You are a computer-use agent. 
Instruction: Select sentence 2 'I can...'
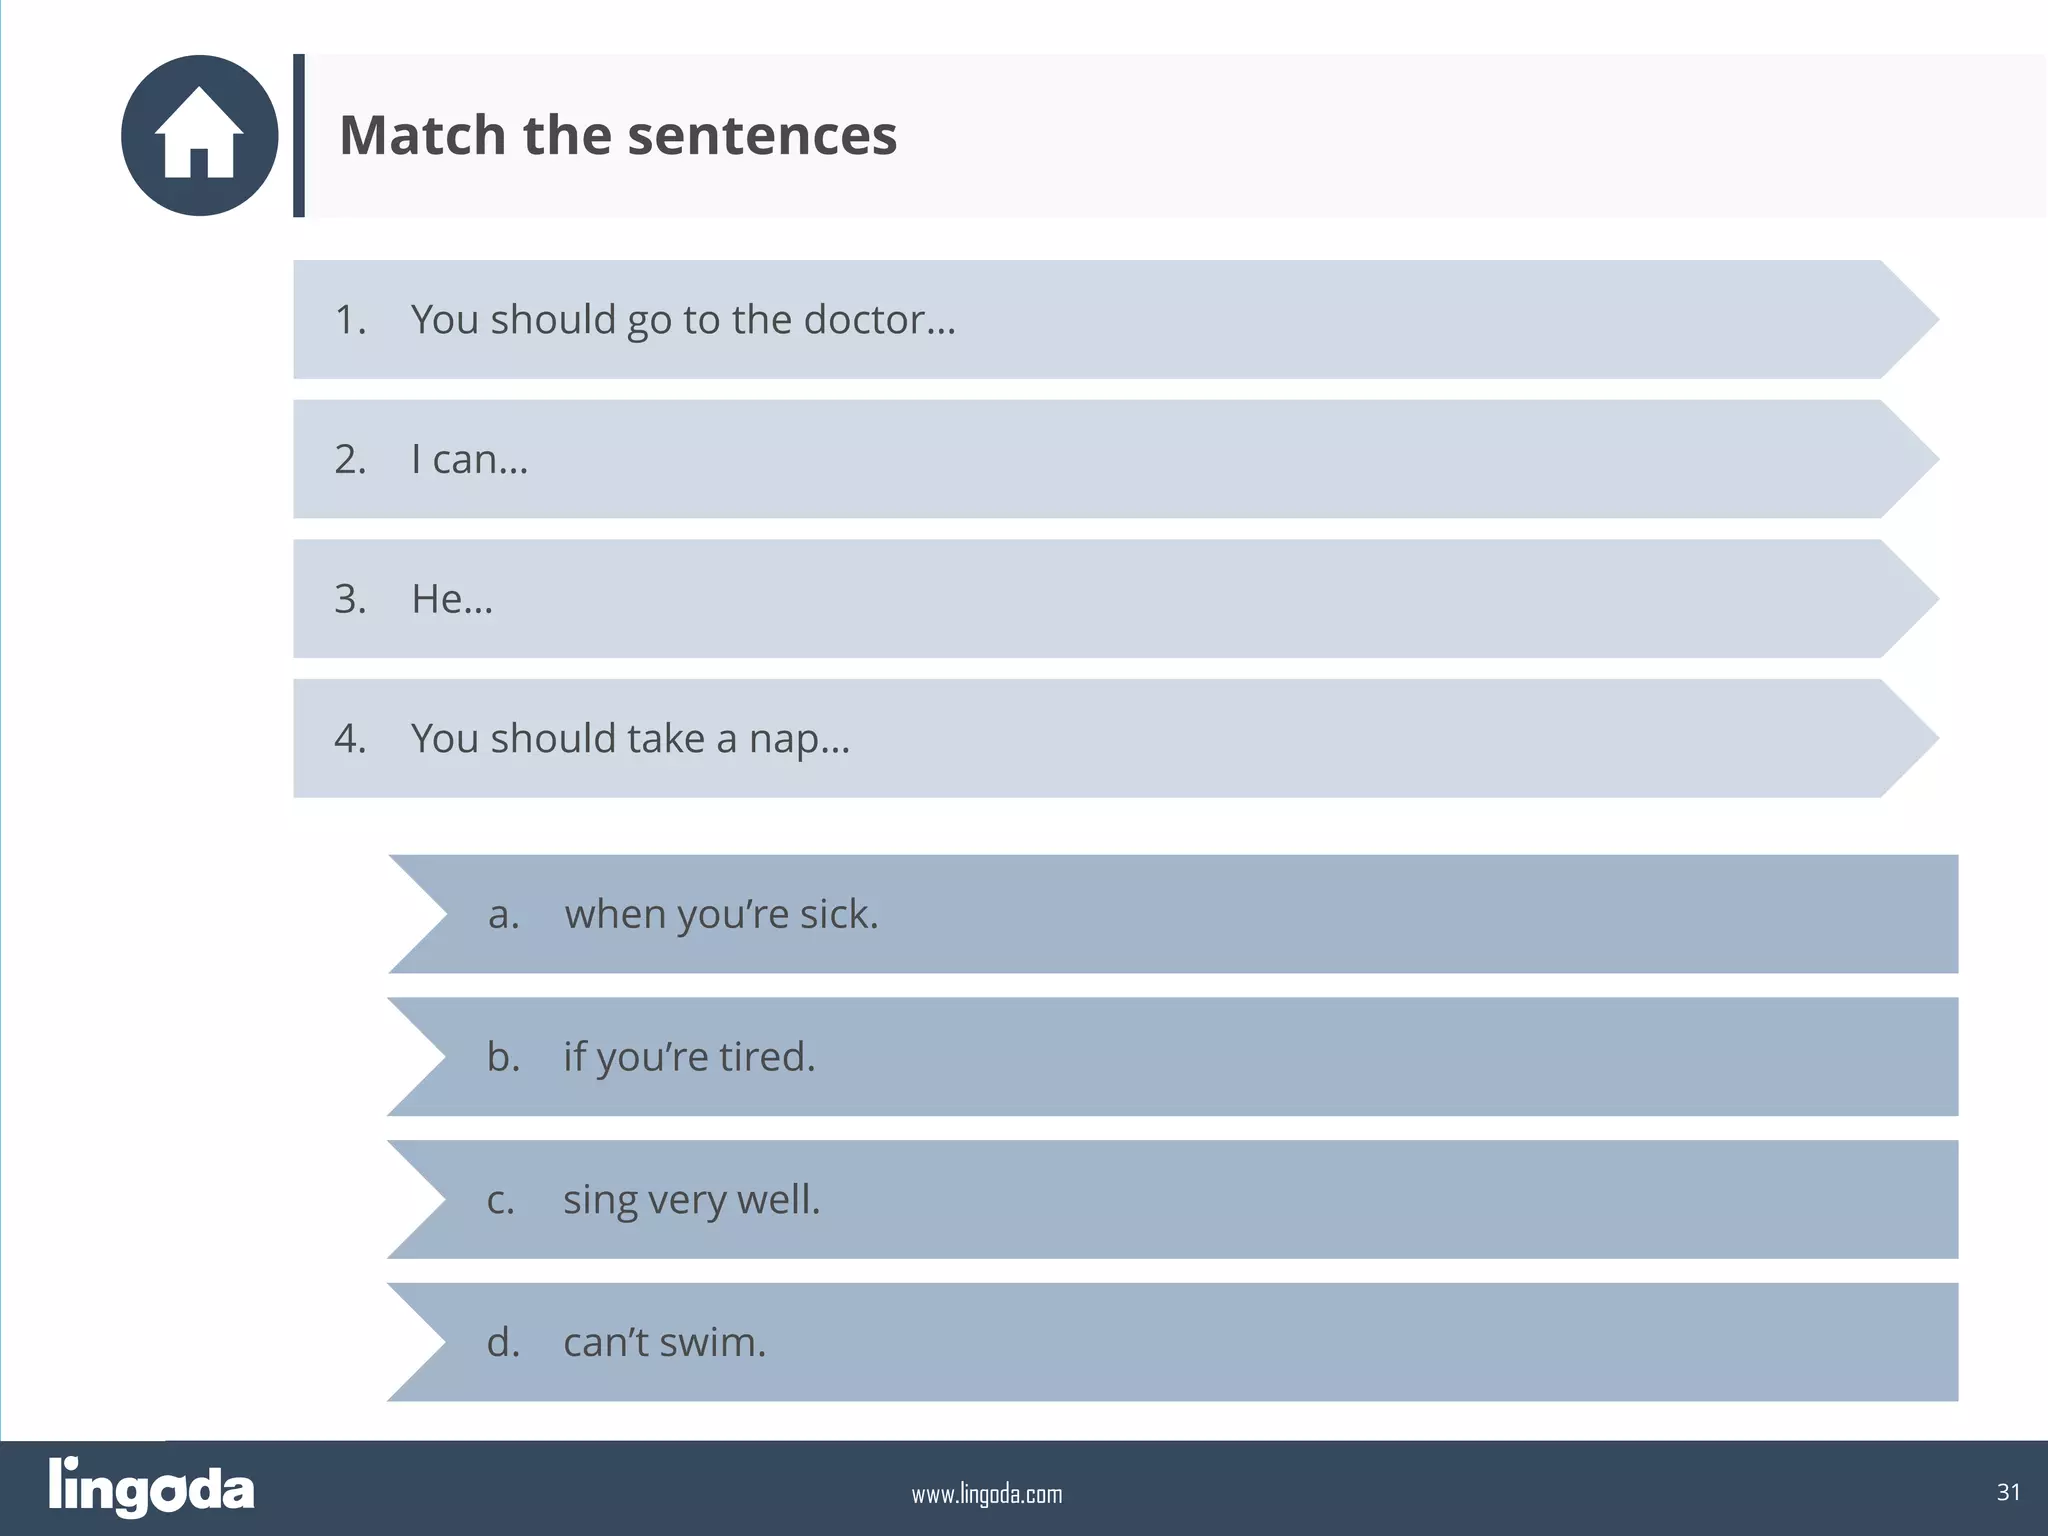pos(1116,459)
